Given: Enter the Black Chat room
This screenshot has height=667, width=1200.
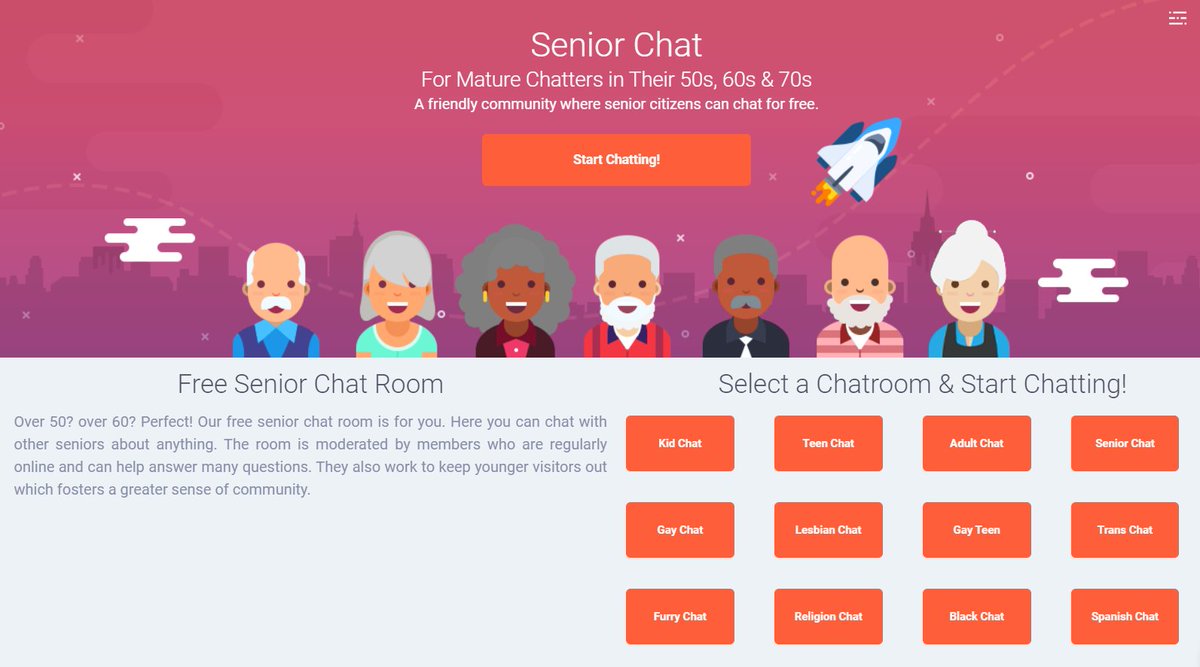Looking at the screenshot, I should click(x=976, y=617).
